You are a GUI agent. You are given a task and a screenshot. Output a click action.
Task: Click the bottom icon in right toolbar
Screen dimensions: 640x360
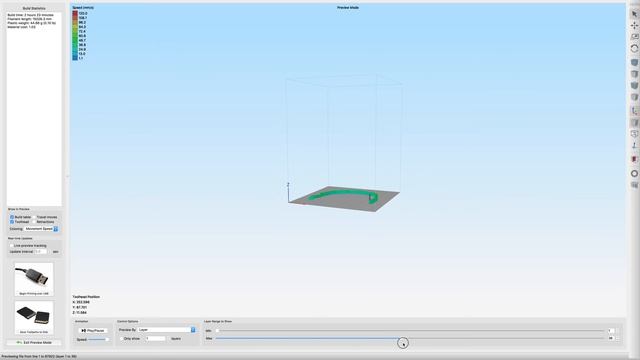click(634, 185)
